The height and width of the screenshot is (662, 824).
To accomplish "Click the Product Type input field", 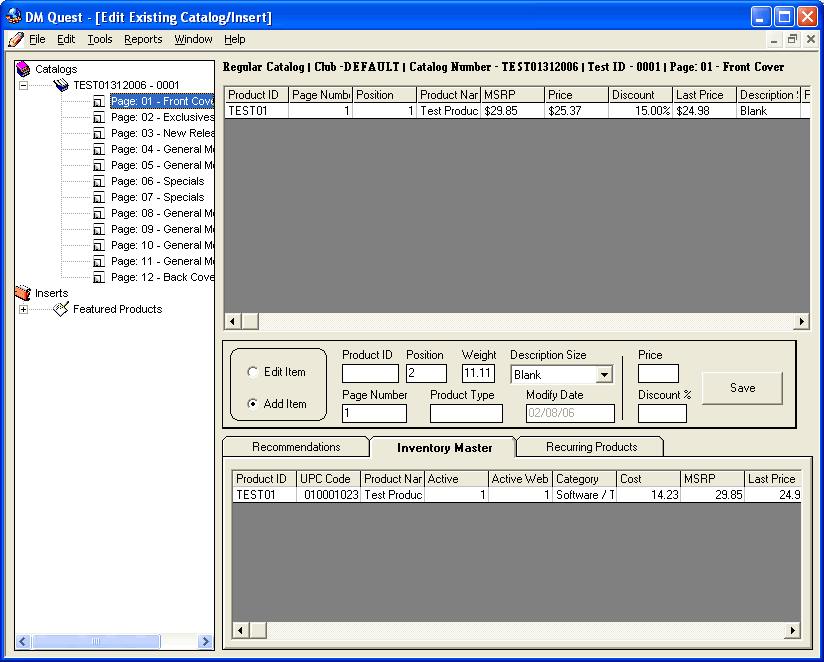I will point(466,413).
